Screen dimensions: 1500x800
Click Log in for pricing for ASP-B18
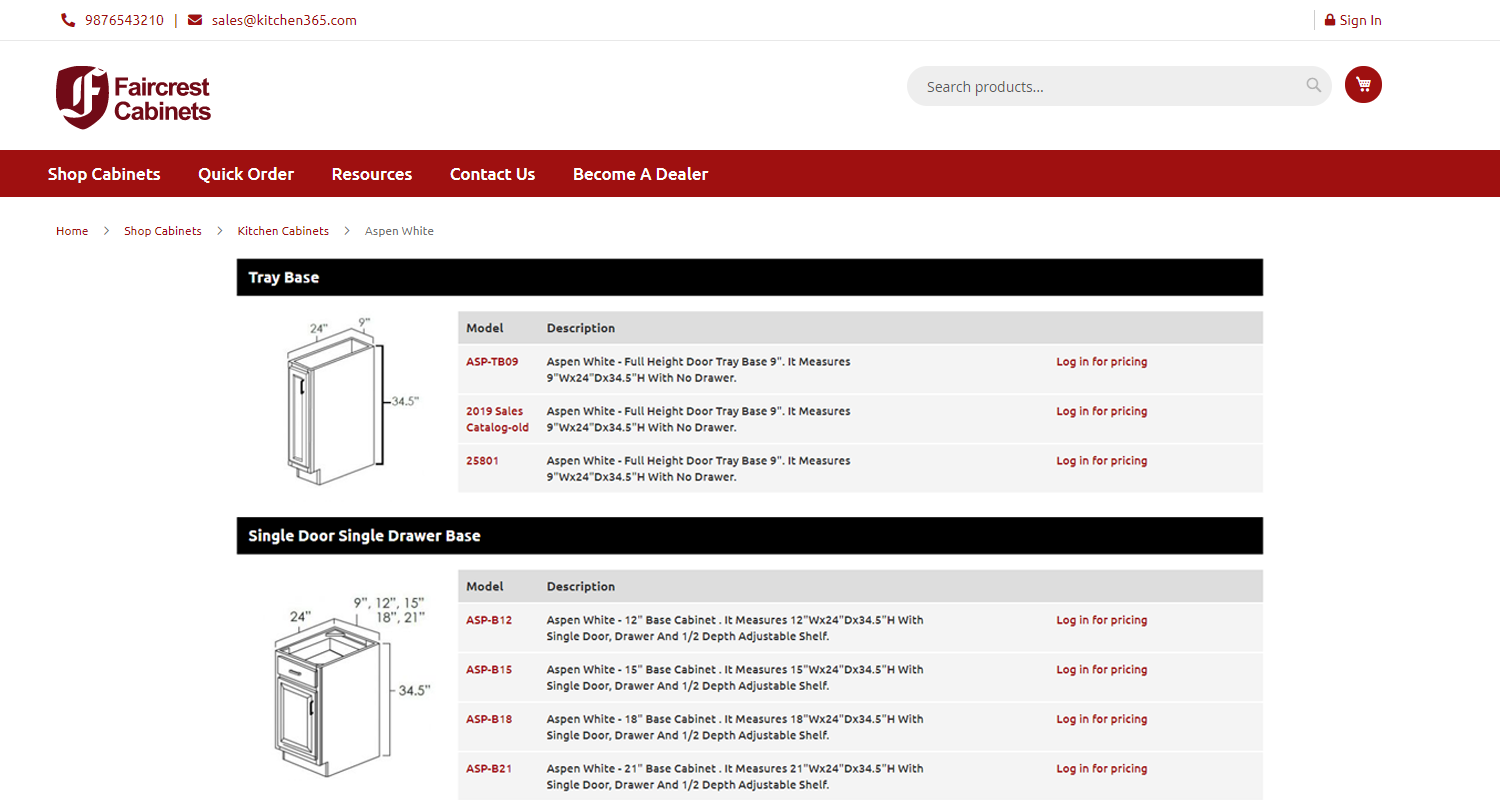(x=1102, y=719)
